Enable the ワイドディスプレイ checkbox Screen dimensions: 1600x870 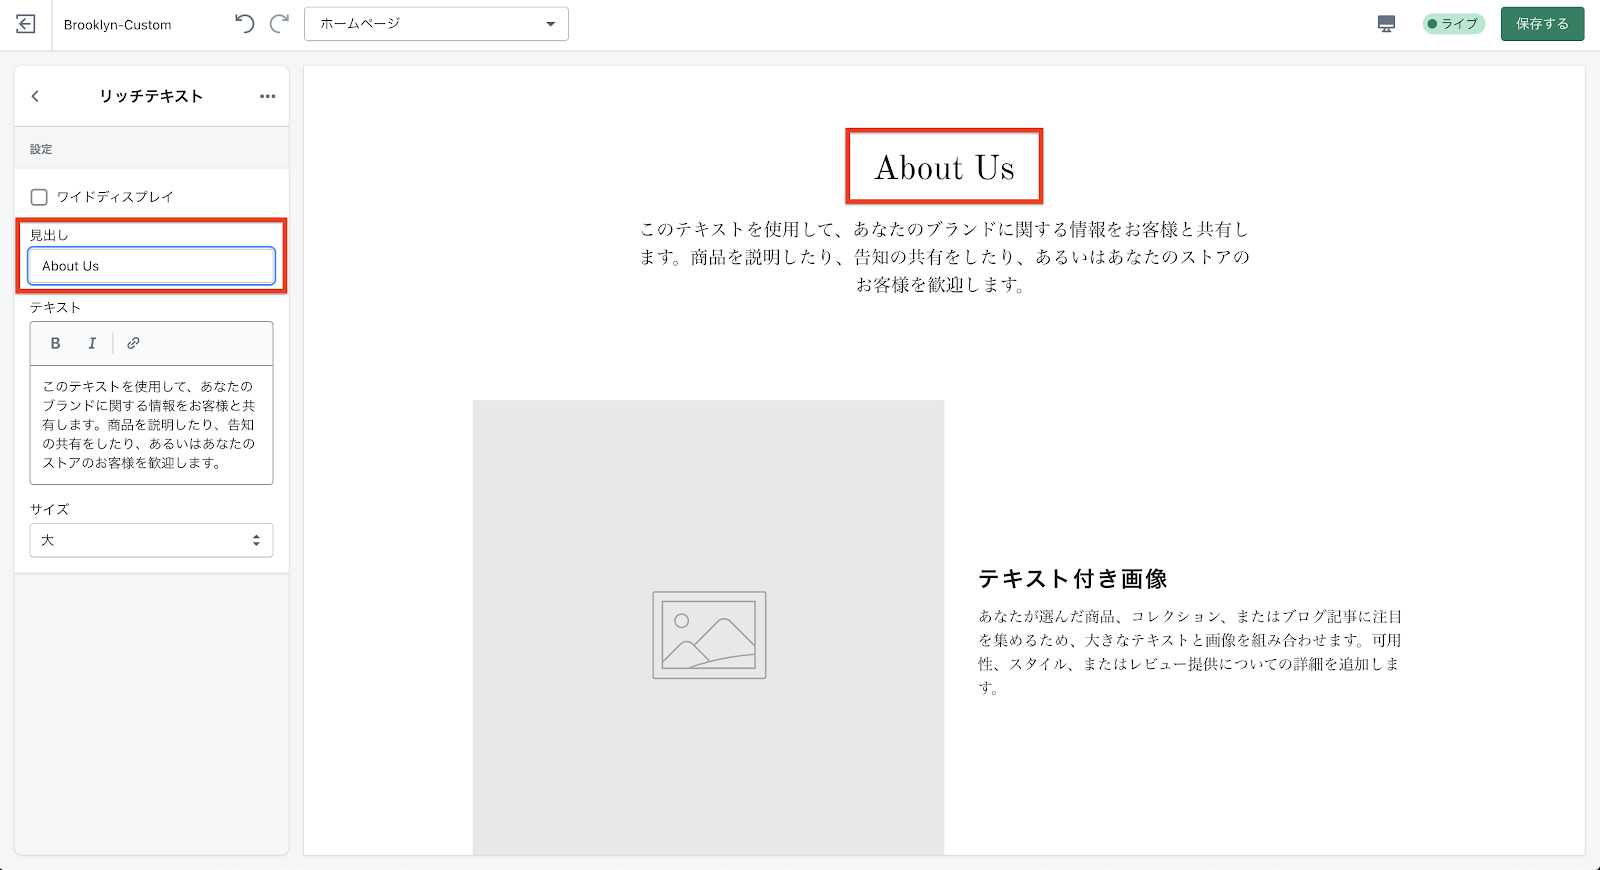coord(39,197)
